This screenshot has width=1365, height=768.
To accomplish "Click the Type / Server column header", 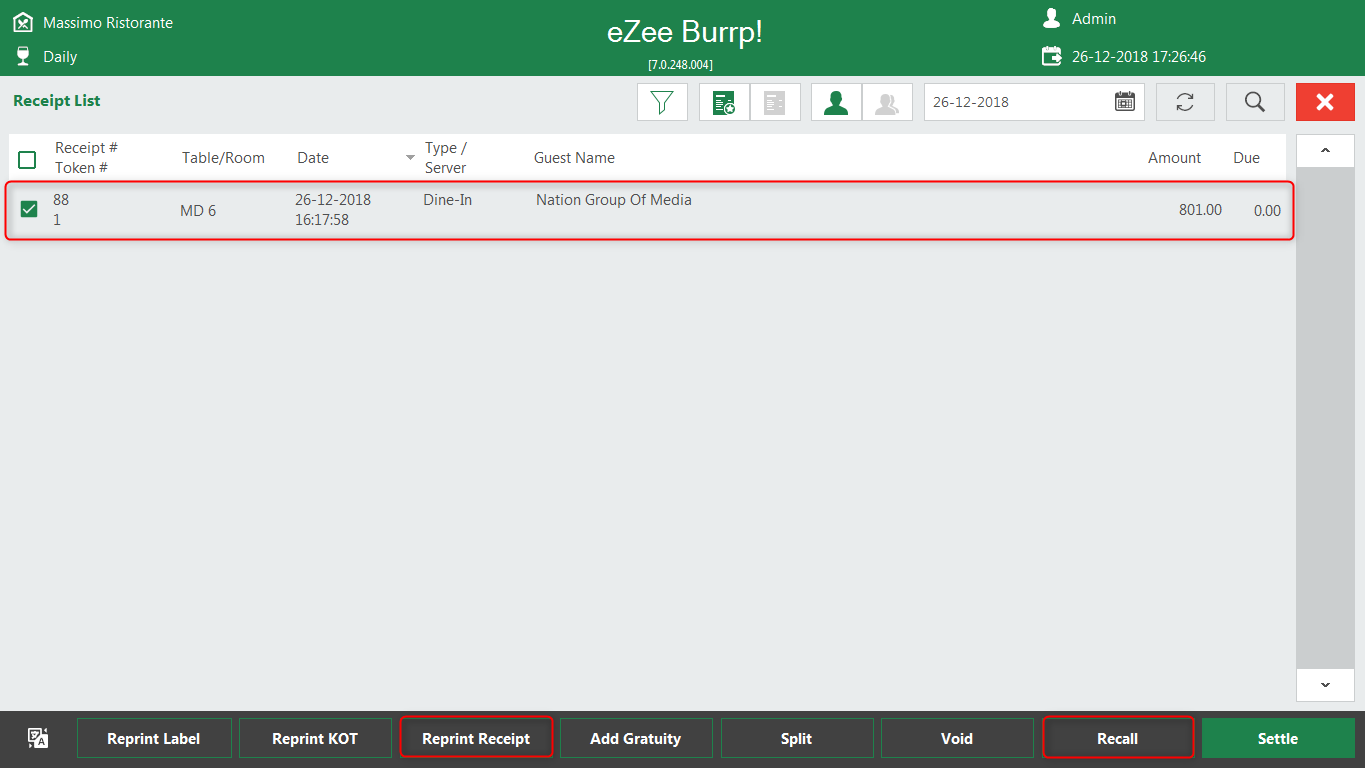I will tap(446, 158).
